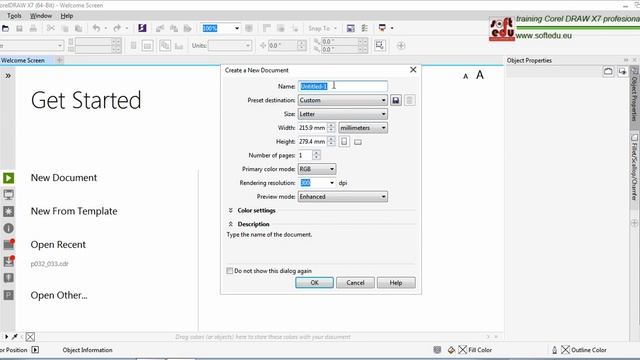Click the Name input field
The width and height of the screenshot is (640, 360).
[x=342, y=86]
